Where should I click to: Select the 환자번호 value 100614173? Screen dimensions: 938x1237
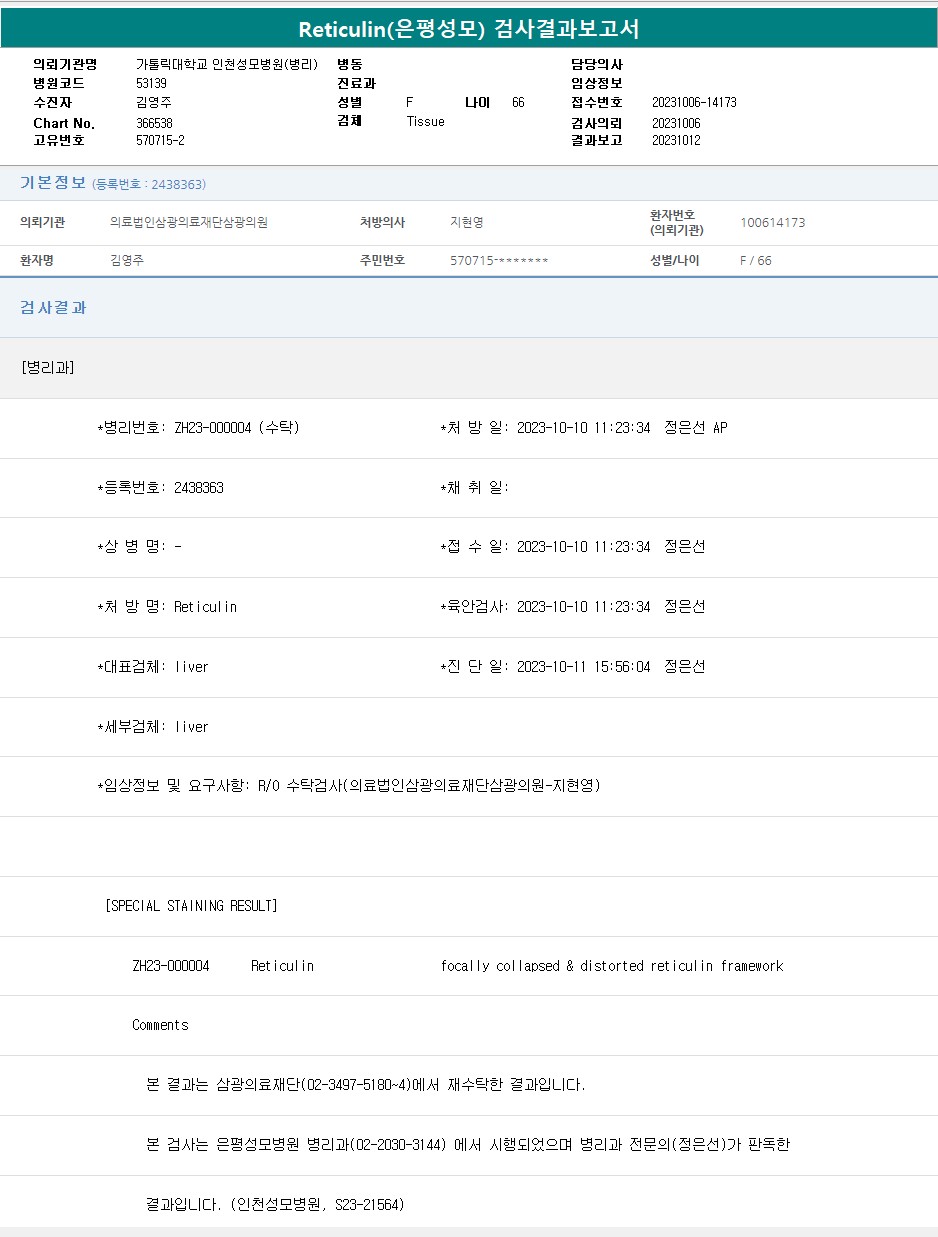pyautogui.click(x=772, y=222)
